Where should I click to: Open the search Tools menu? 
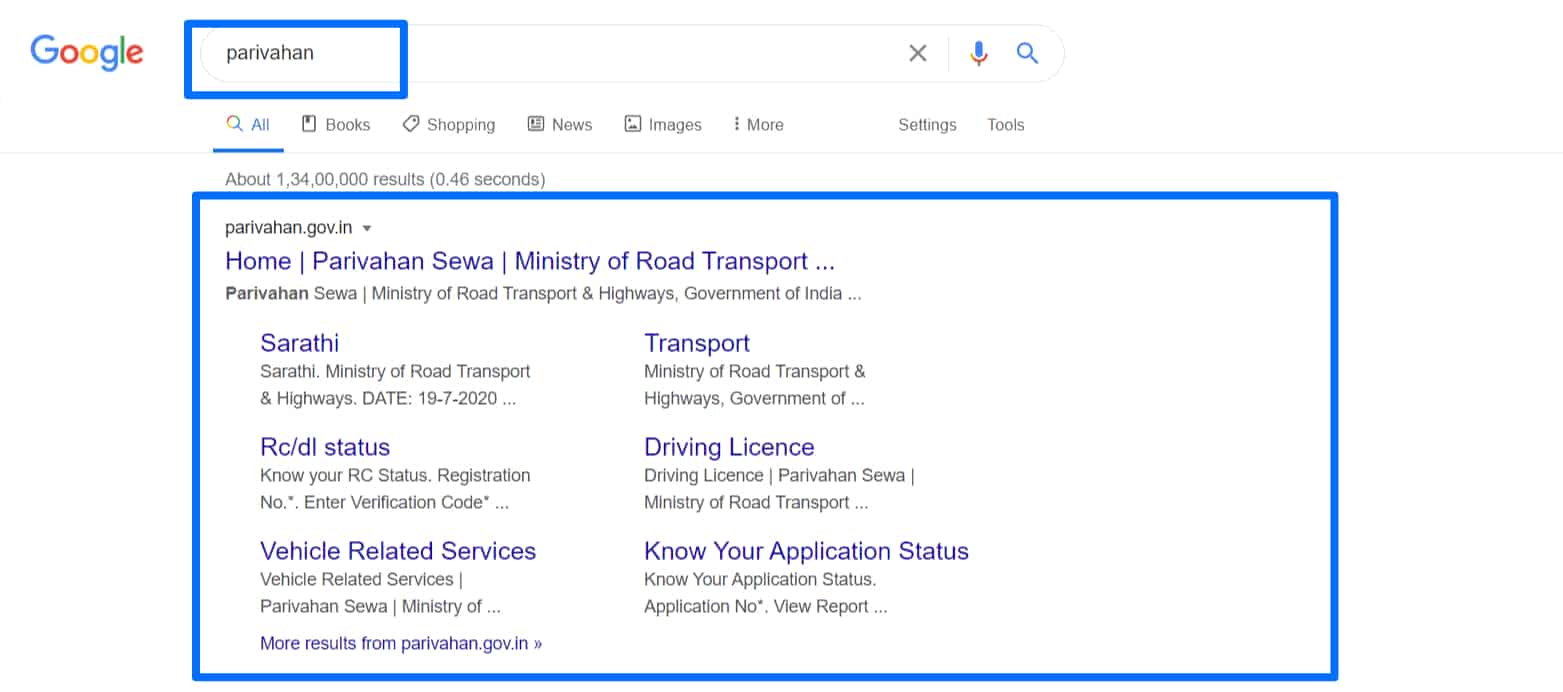click(1005, 125)
